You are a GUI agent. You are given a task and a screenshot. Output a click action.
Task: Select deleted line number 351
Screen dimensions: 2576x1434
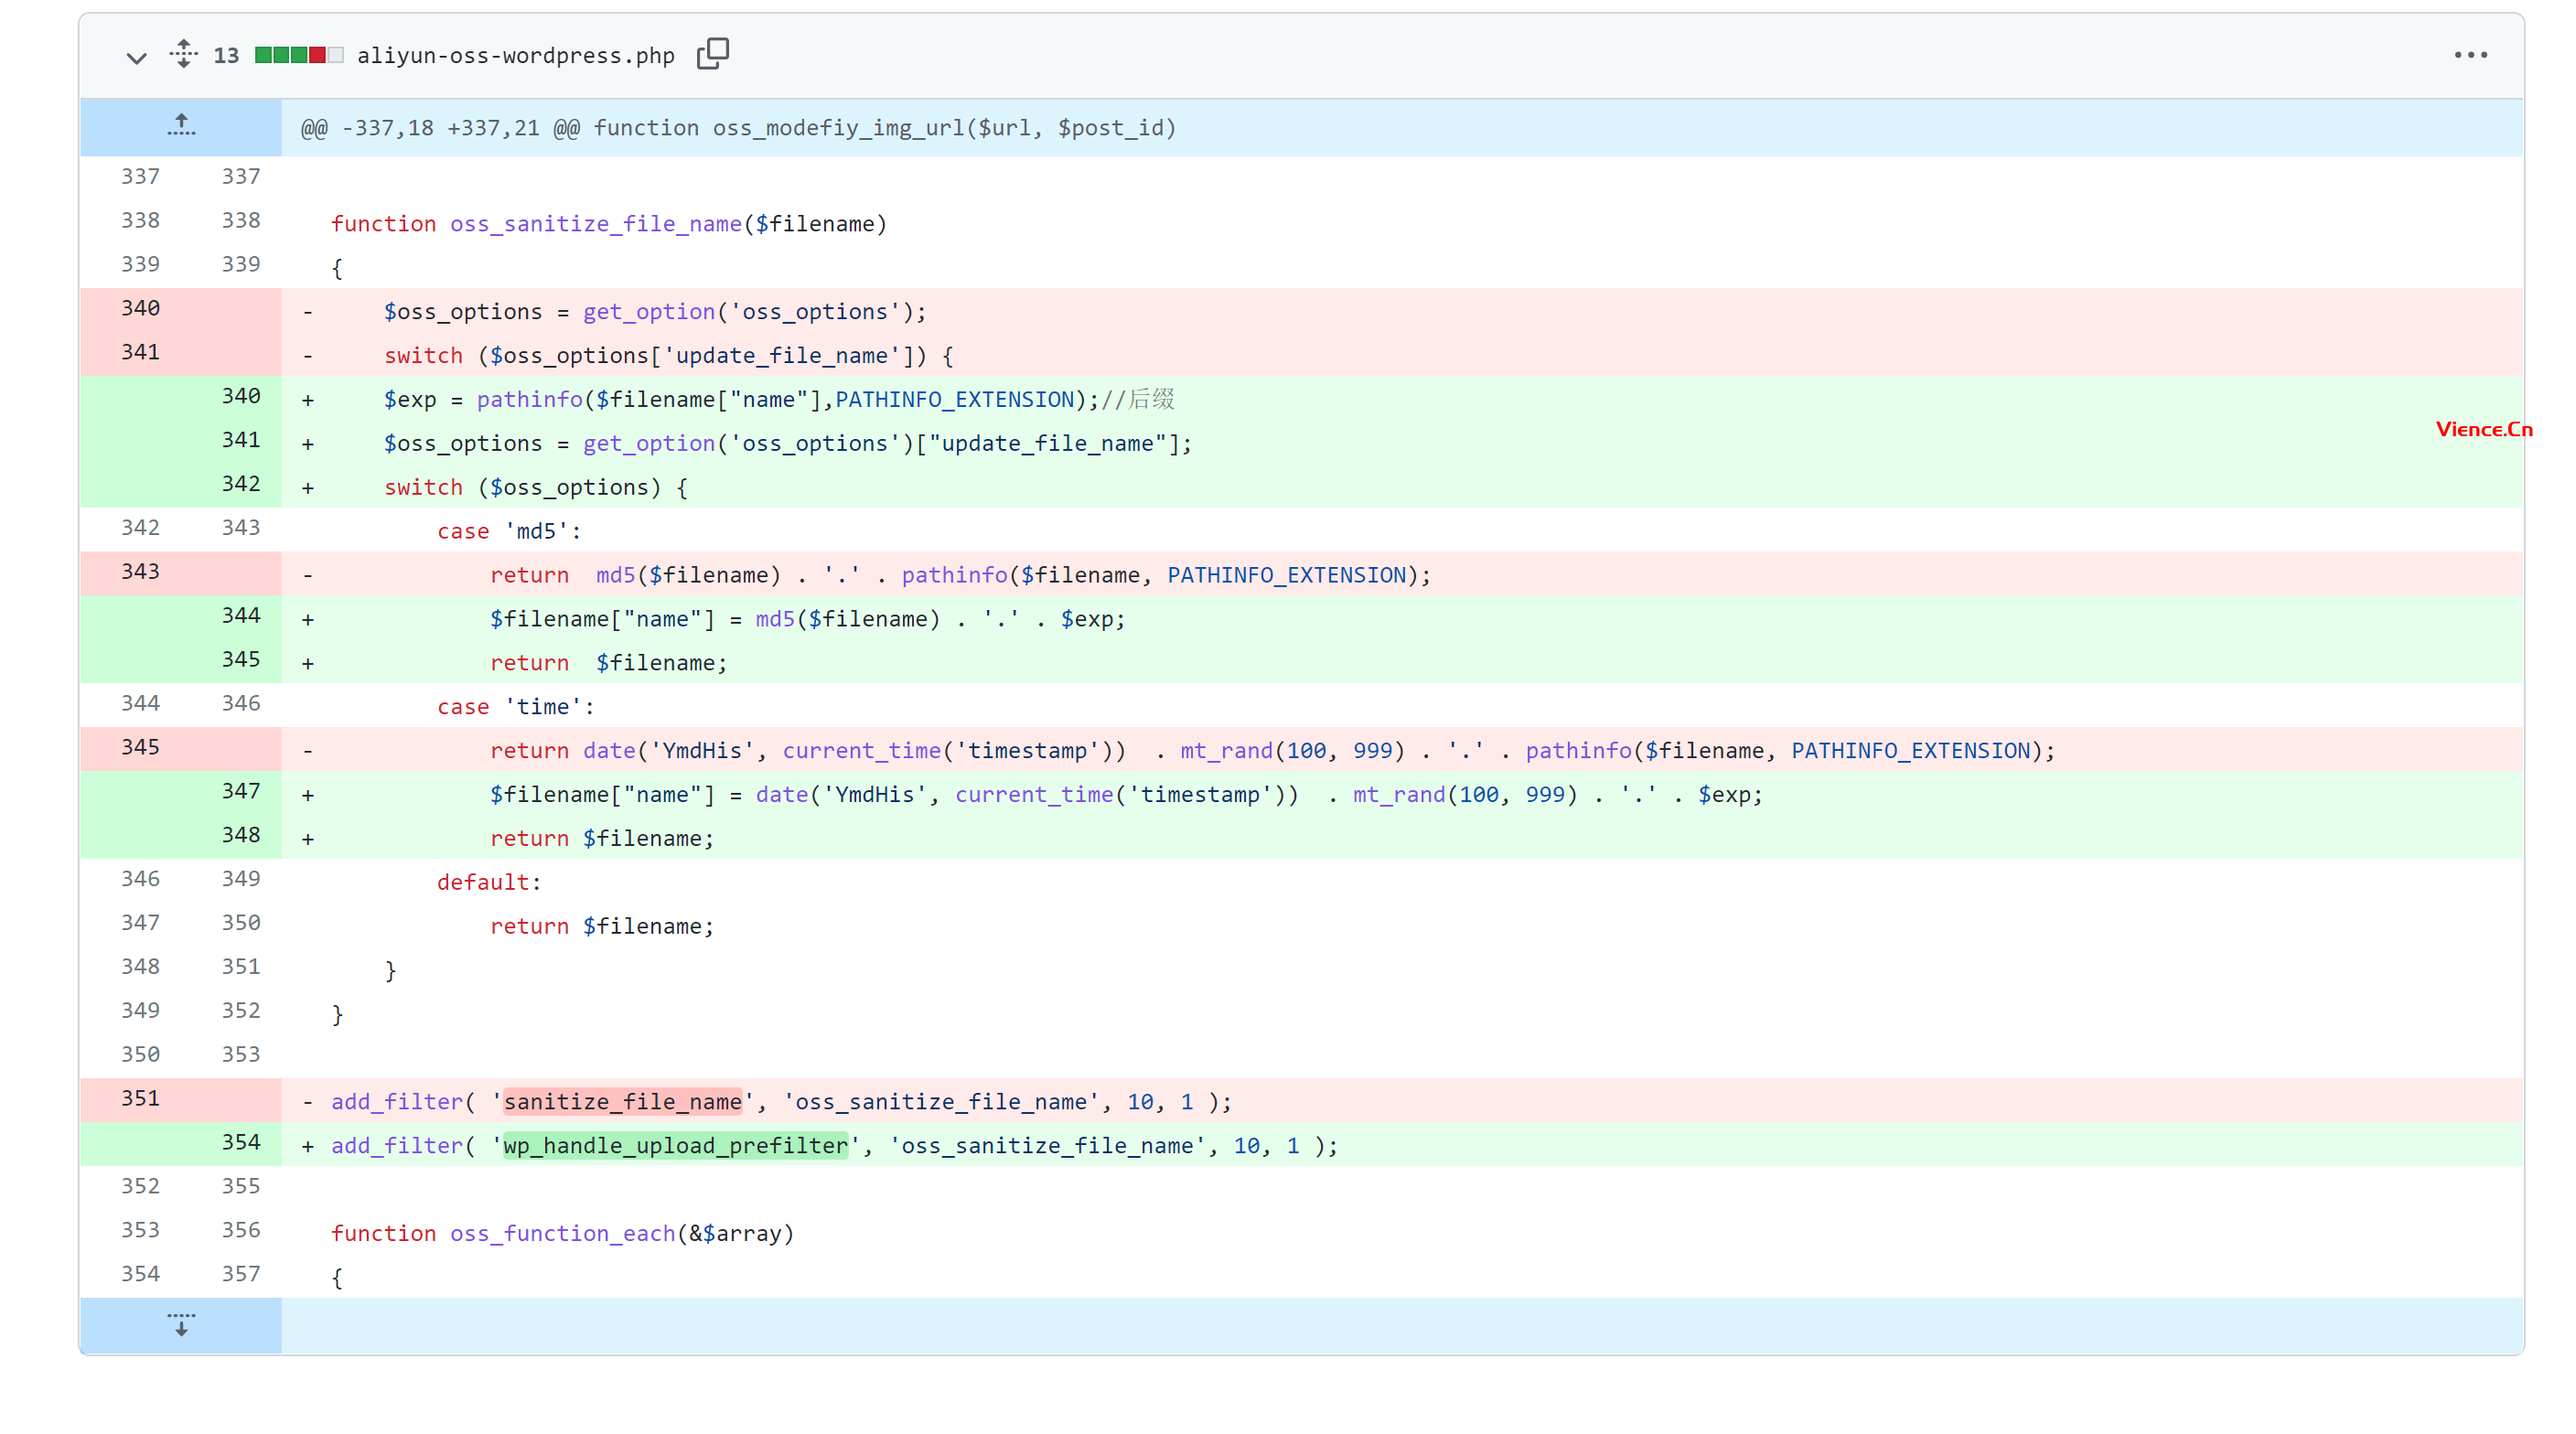141,1098
